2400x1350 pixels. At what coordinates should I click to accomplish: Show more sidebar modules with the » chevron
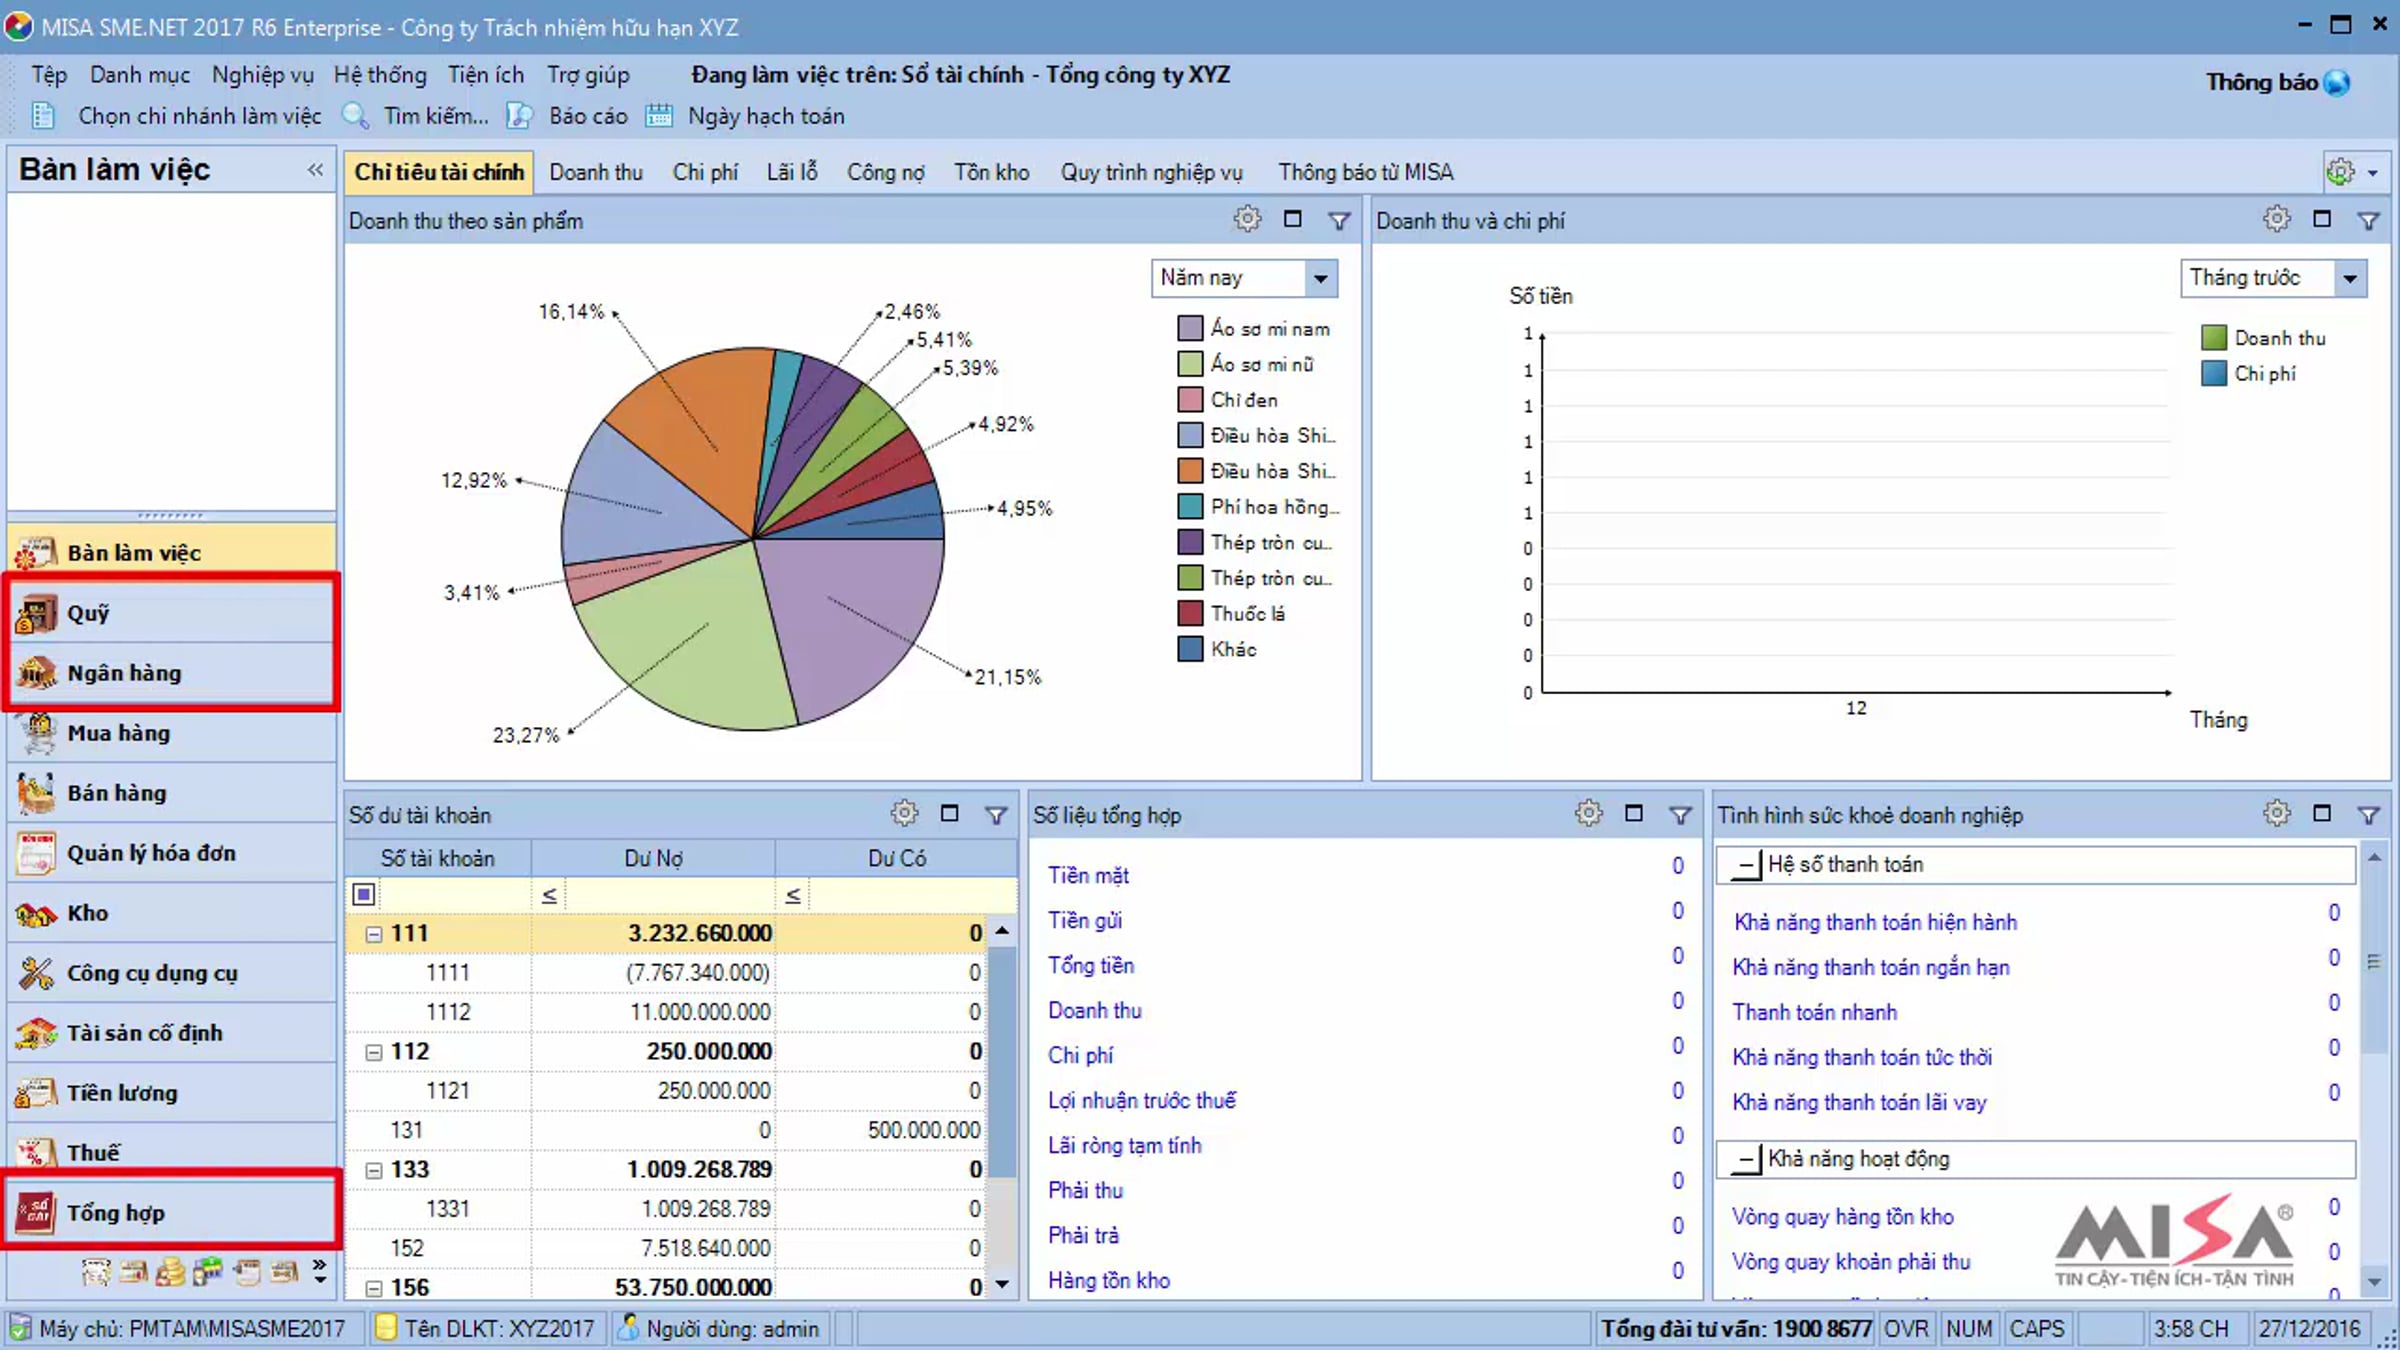(319, 1271)
